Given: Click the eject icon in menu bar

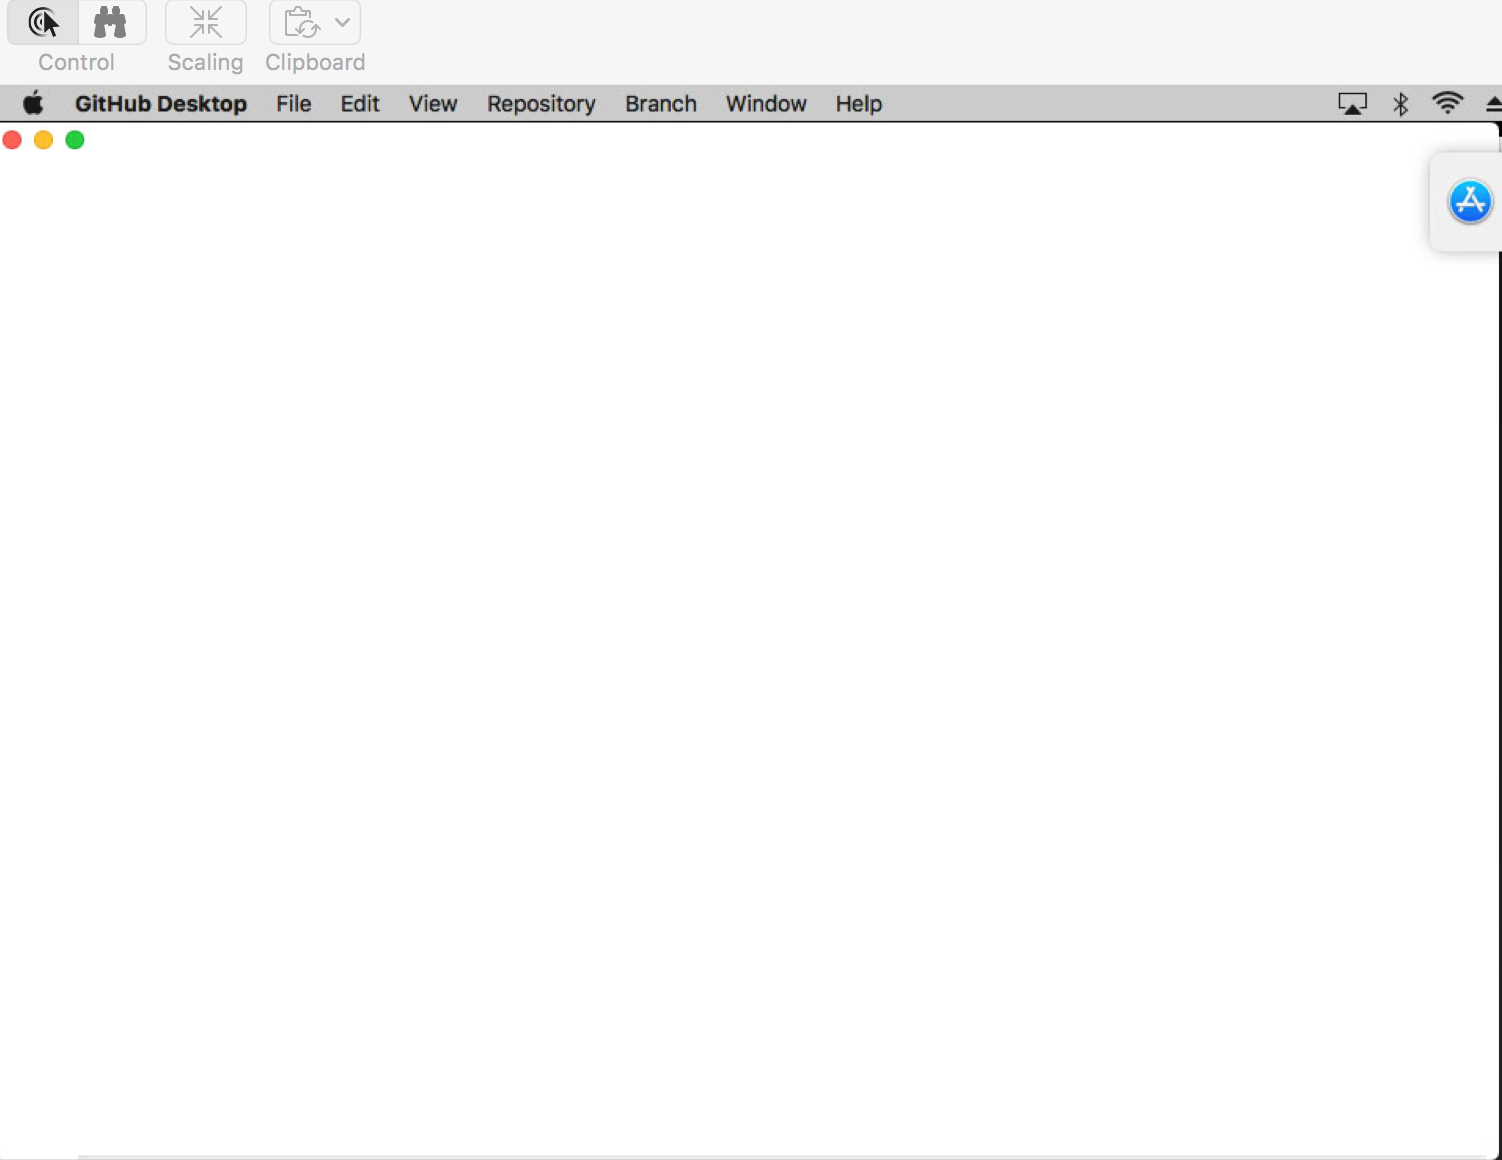Looking at the screenshot, I should (x=1494, y=104).
